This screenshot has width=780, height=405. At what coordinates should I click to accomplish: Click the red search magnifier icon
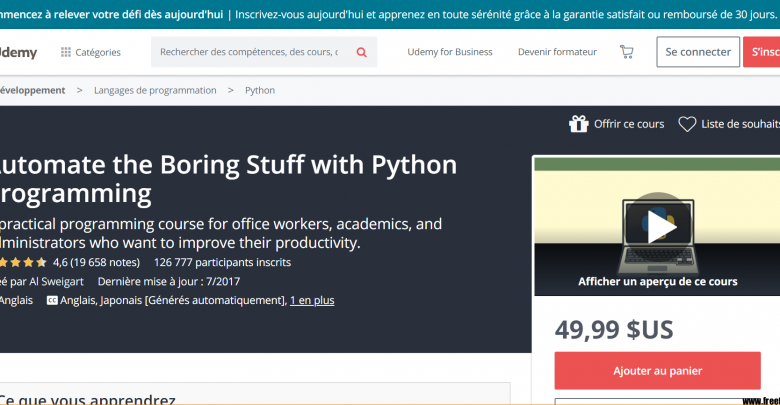point(362,52)
